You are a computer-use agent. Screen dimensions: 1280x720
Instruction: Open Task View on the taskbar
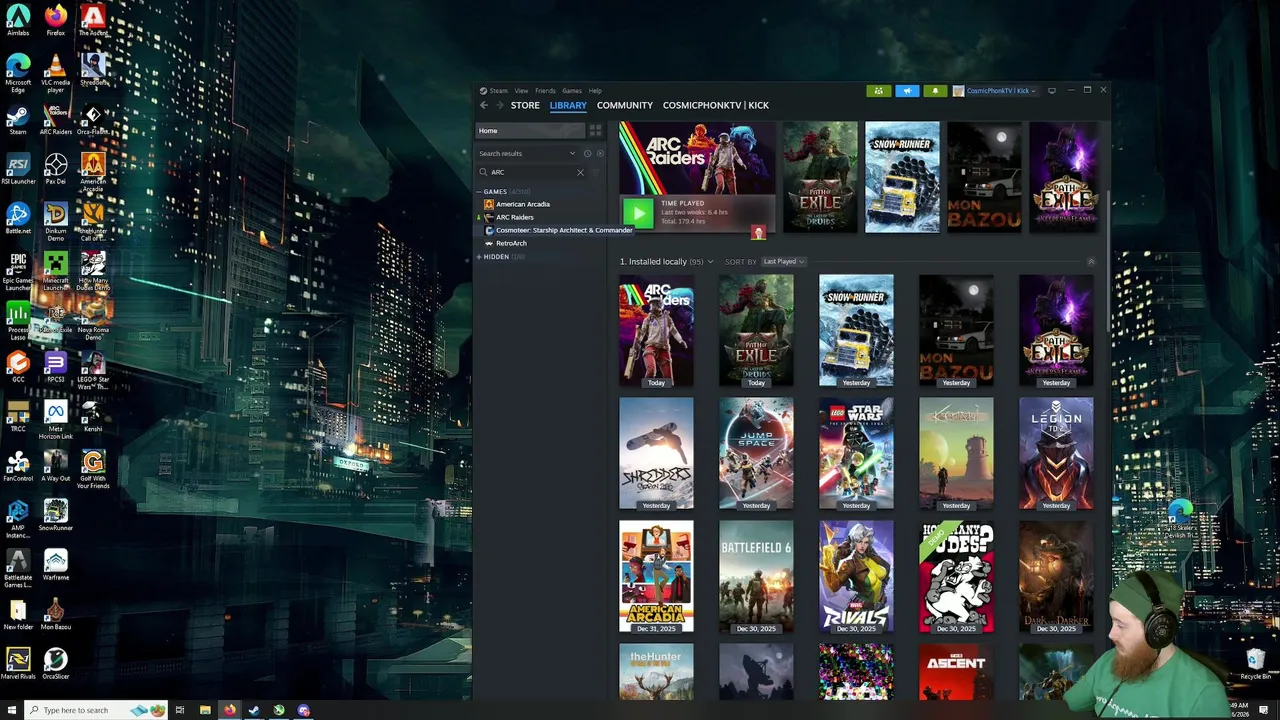pos(180,710)
